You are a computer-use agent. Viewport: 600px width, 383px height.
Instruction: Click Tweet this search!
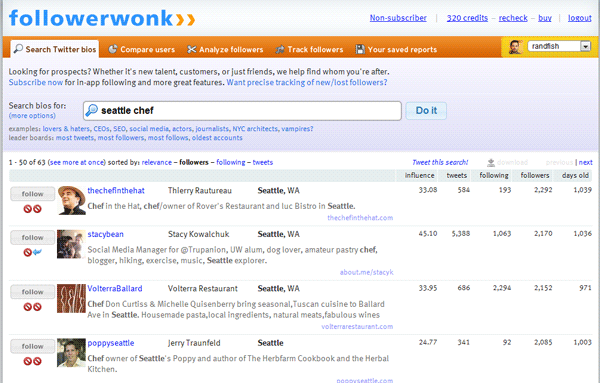440,162
